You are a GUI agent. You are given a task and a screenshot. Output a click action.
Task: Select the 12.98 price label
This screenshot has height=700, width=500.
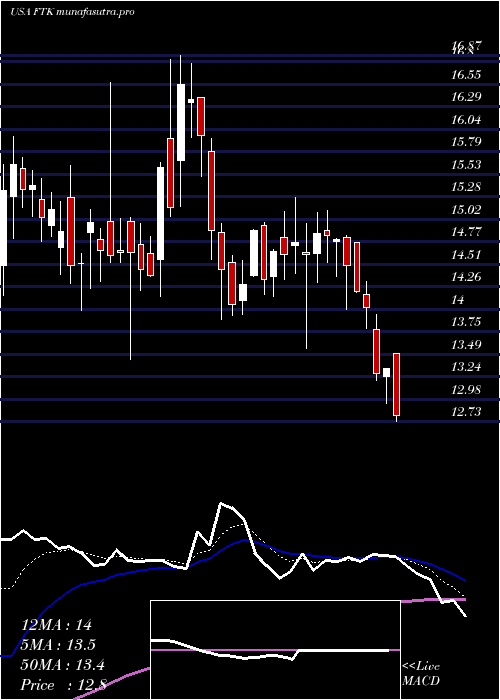466,390
